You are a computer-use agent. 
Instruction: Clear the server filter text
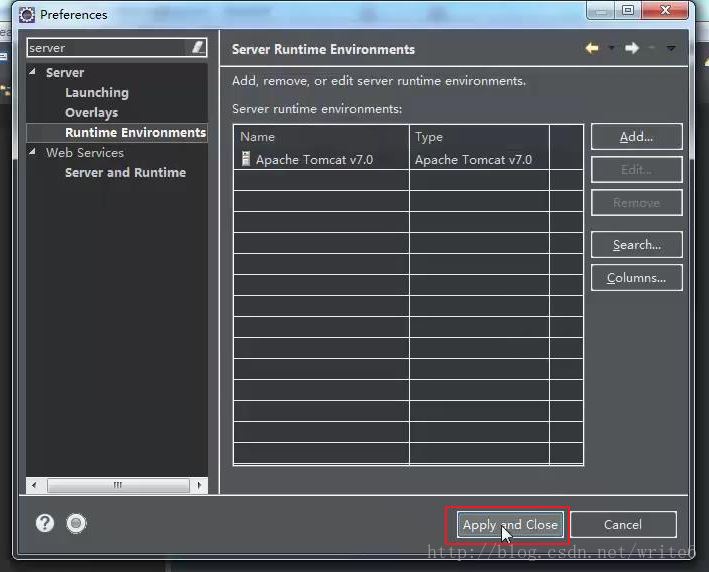198,47
